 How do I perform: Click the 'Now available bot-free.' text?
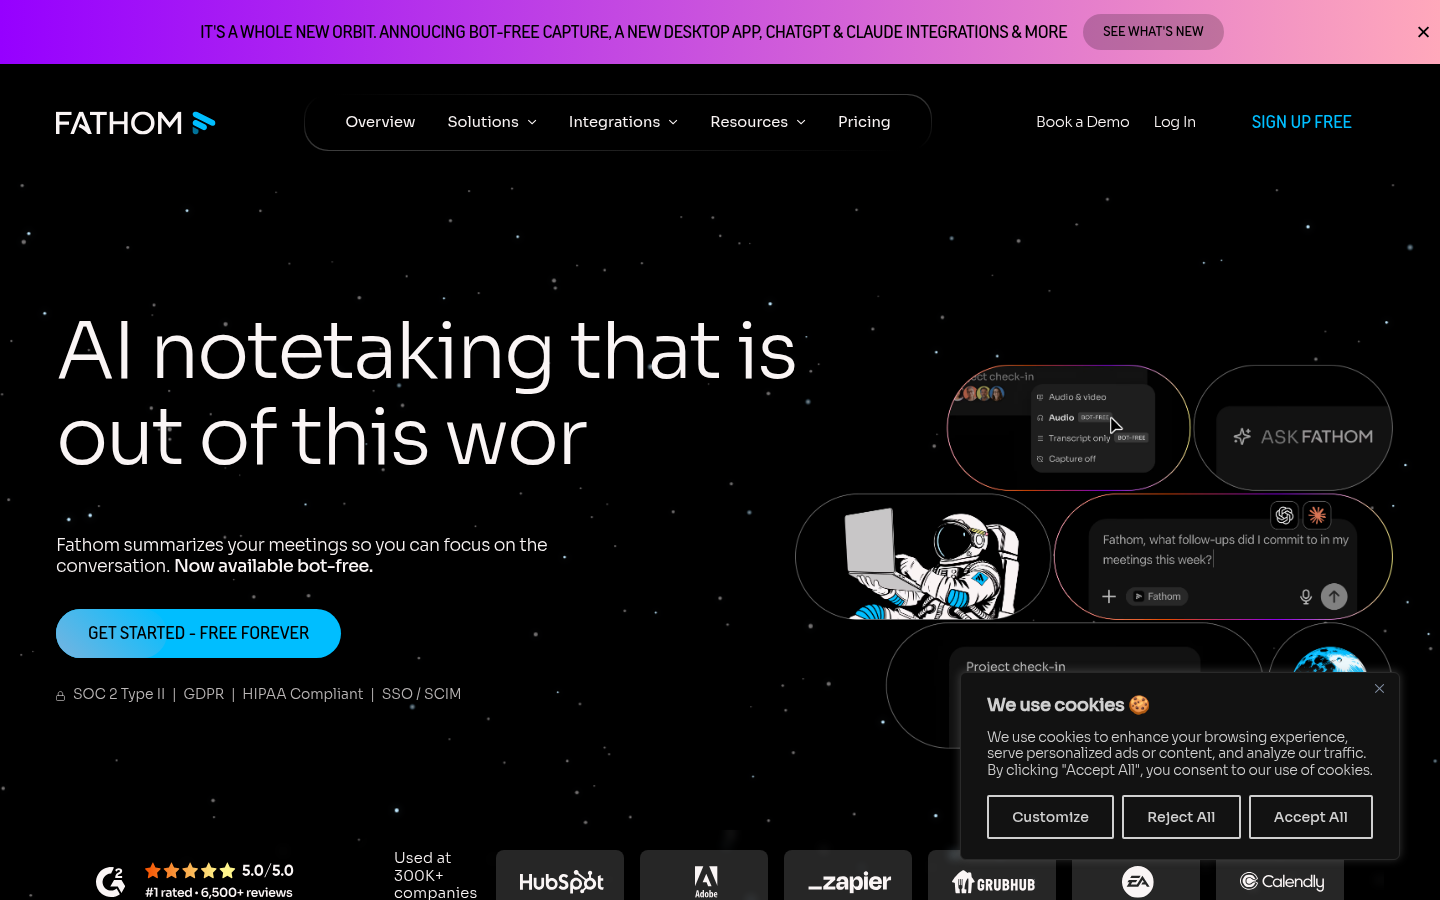click(x=274, y=566)
